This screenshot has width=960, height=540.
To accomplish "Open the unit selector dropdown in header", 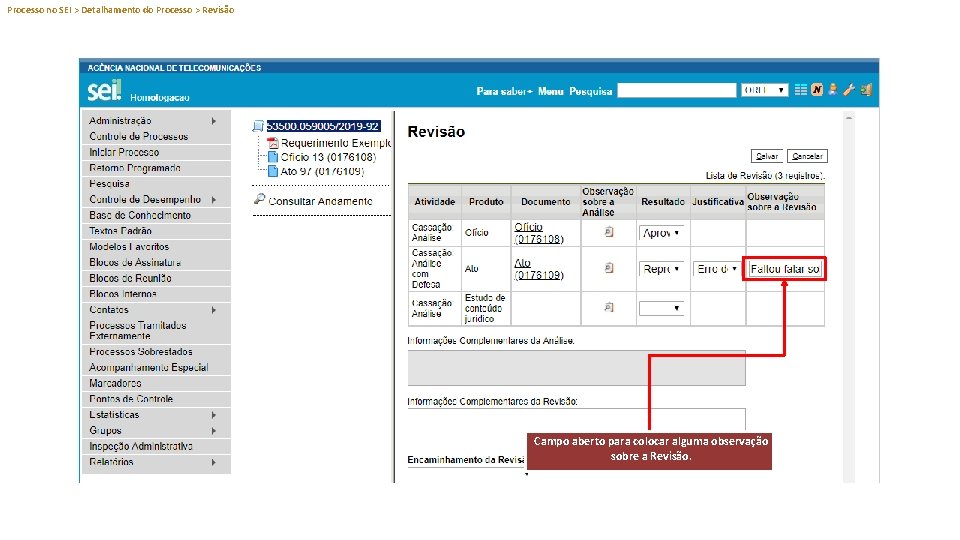I will point(763,90).
